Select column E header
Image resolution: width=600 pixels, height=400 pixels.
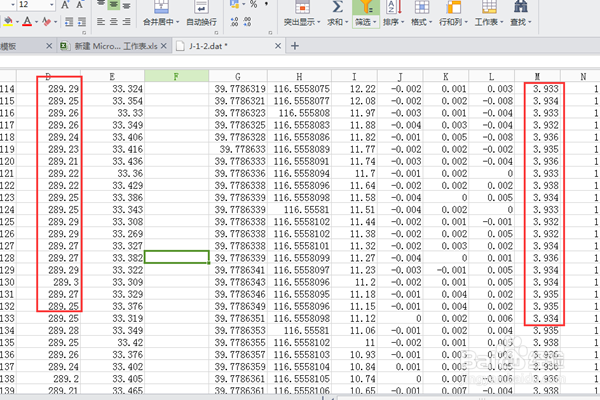point(112,76)
